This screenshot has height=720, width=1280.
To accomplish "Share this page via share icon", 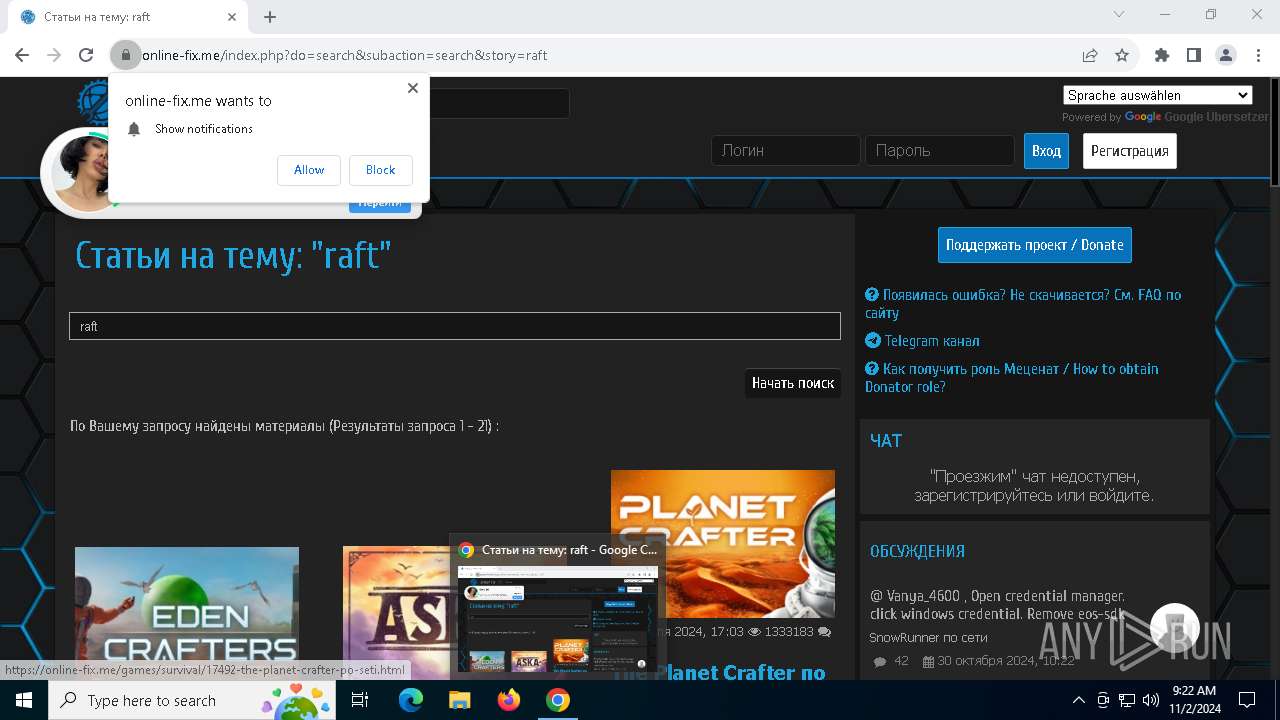I will click(x=1090, y=55).
